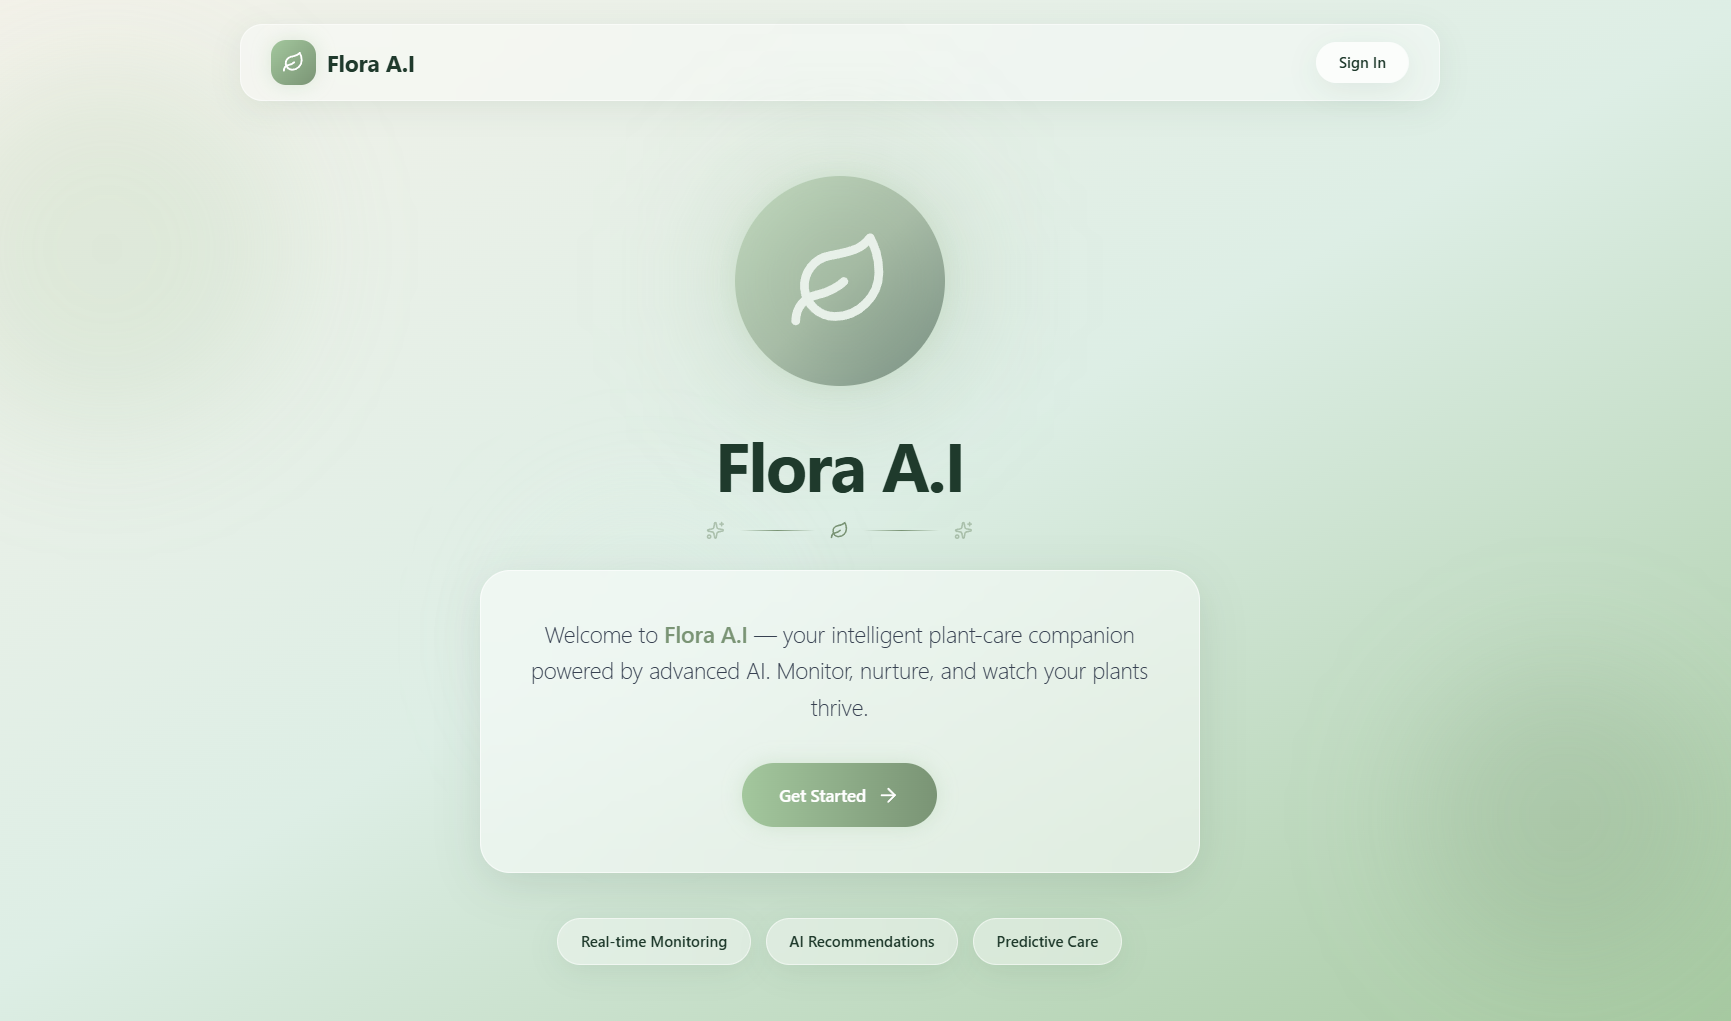Click the divider line right of small leaf
The height and width of the screenshot is (1021, 1731).
click(x=899, y=530)
